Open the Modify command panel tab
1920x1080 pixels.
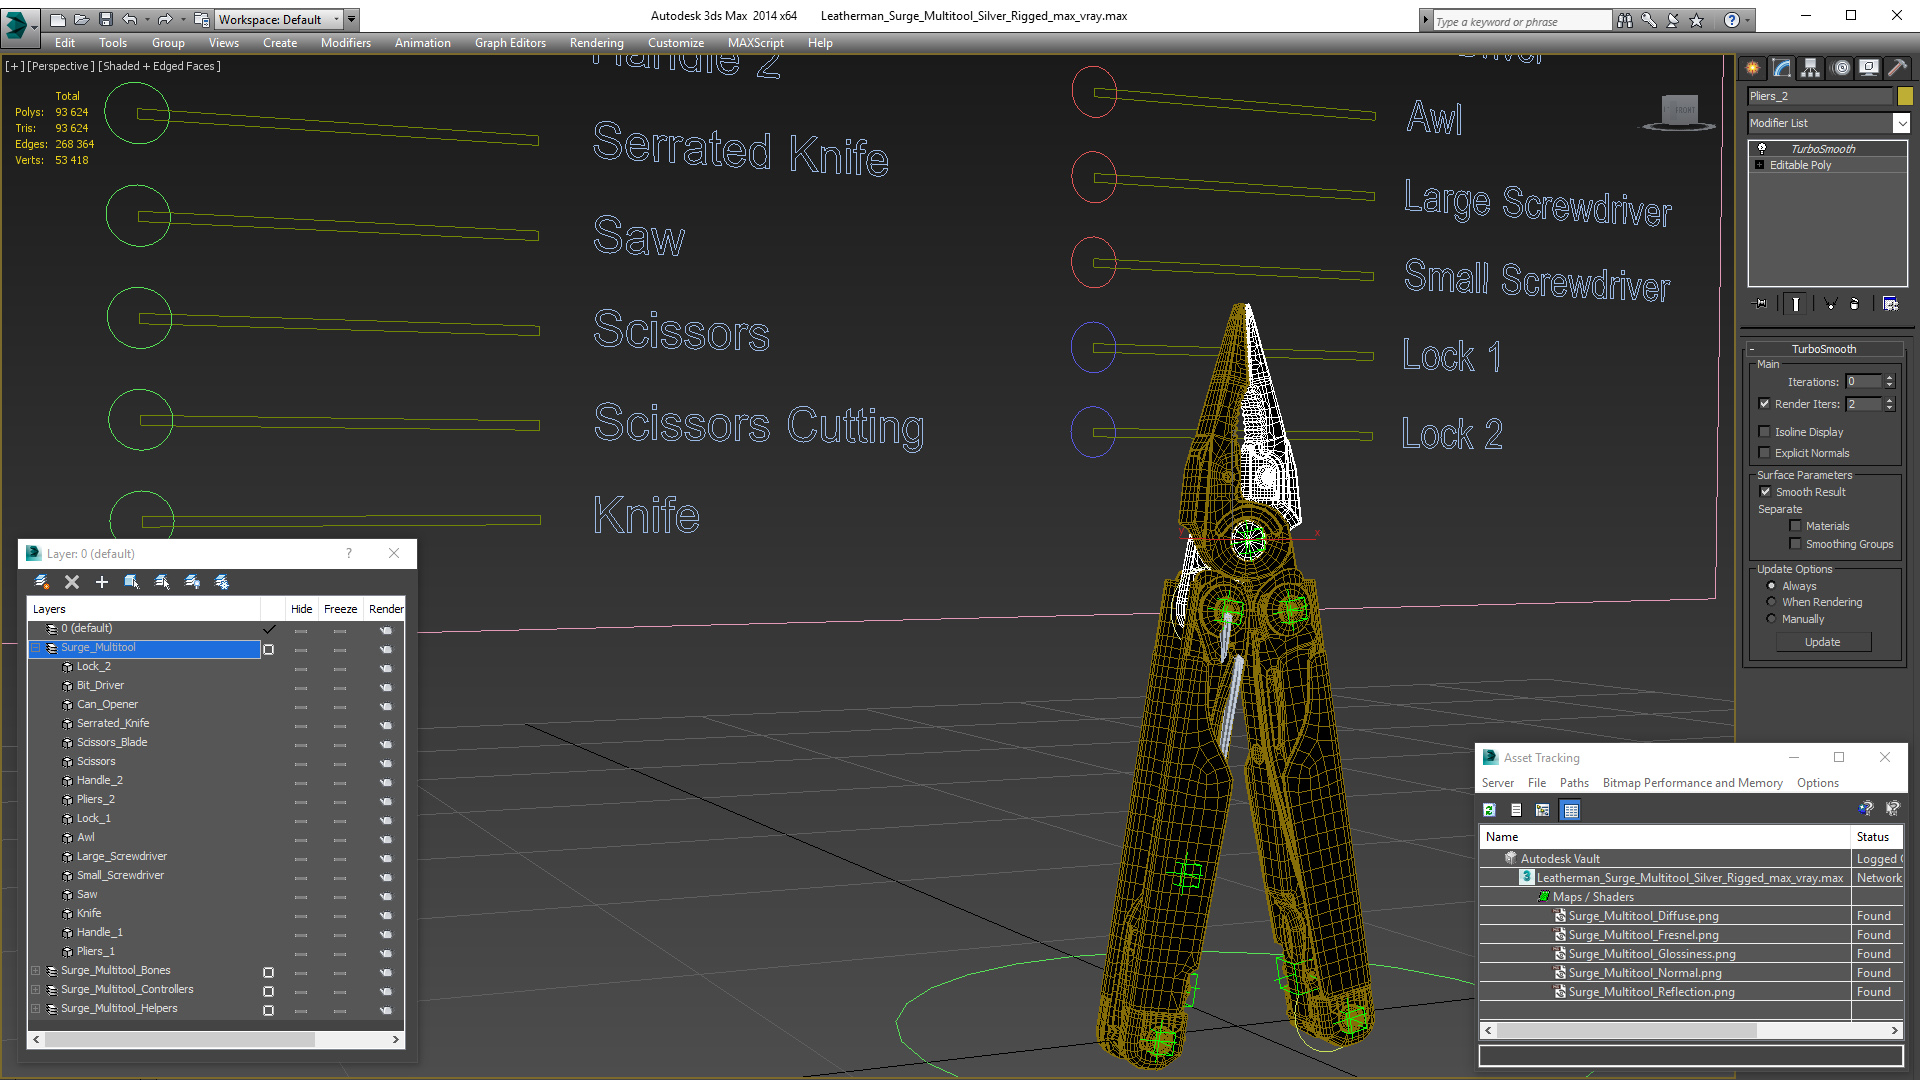(1781, 68)
